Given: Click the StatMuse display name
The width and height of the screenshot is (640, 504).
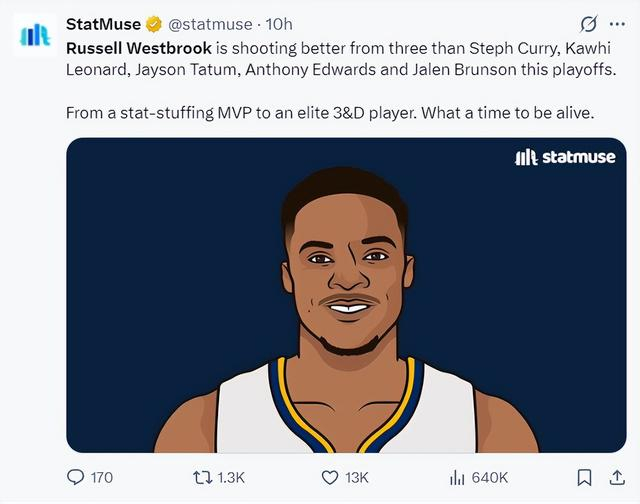Looking at the screenshot, I should tap(103, 24).
